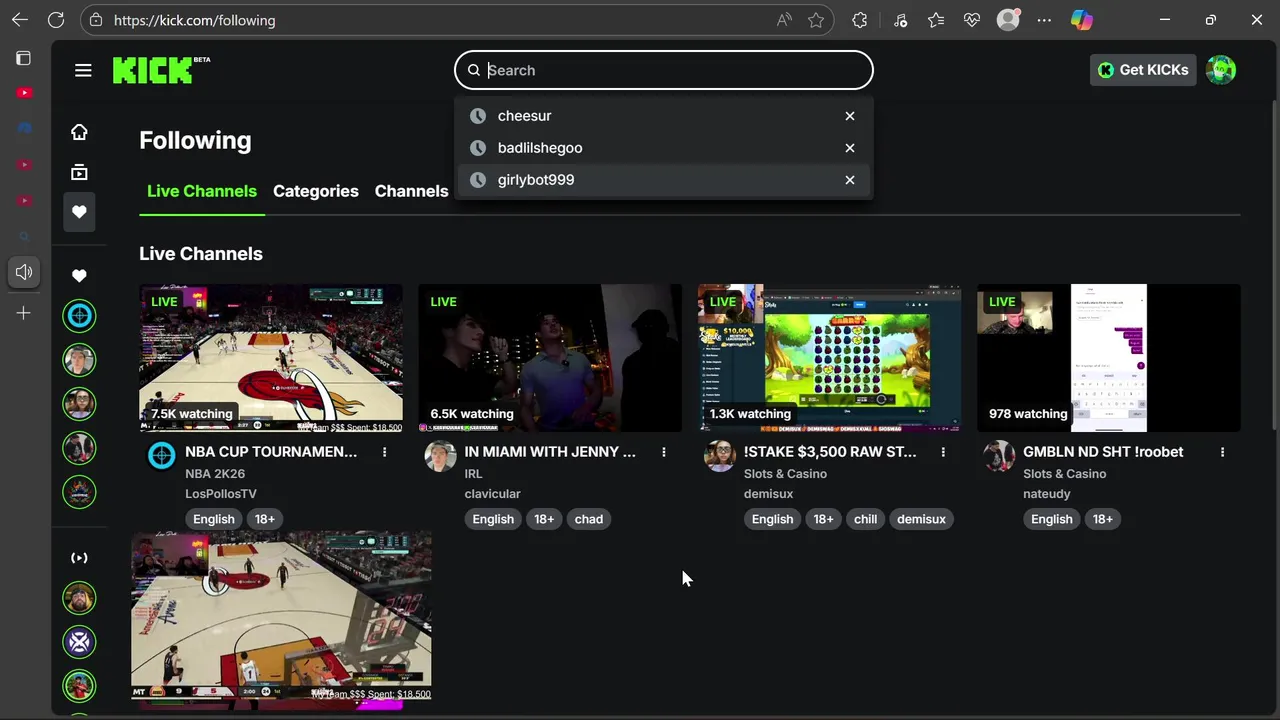1280x720 pixels.
Task: Click the audio-playing tab speaker icon
Action: pos(24,272)
